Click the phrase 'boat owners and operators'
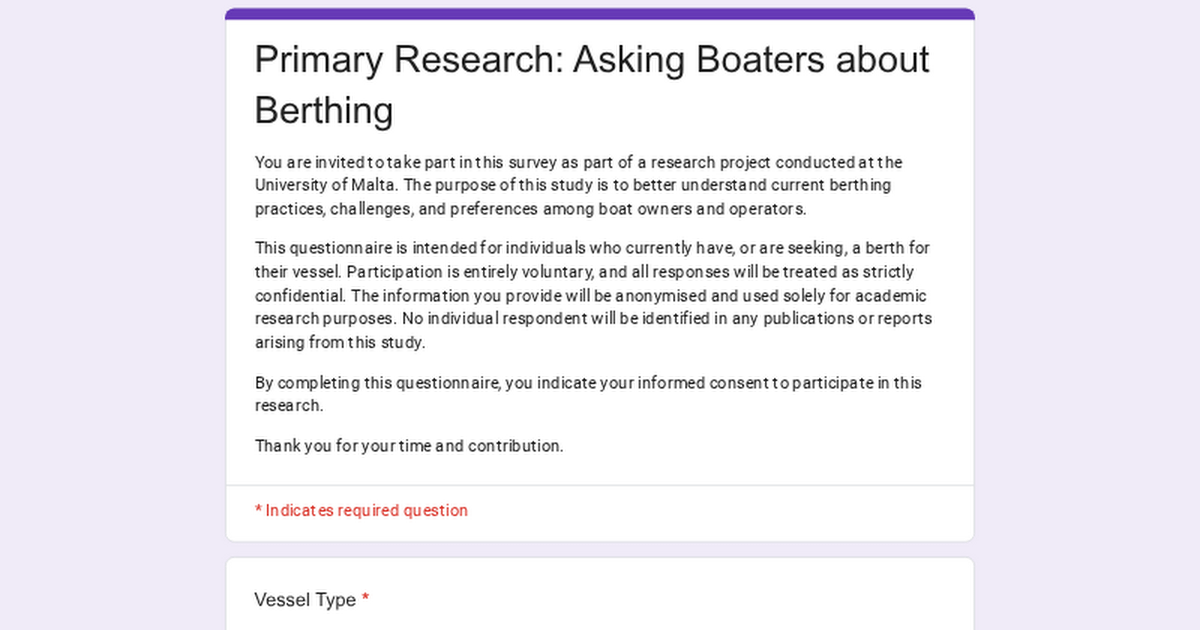1200x630 pixels. pos(702,210)
